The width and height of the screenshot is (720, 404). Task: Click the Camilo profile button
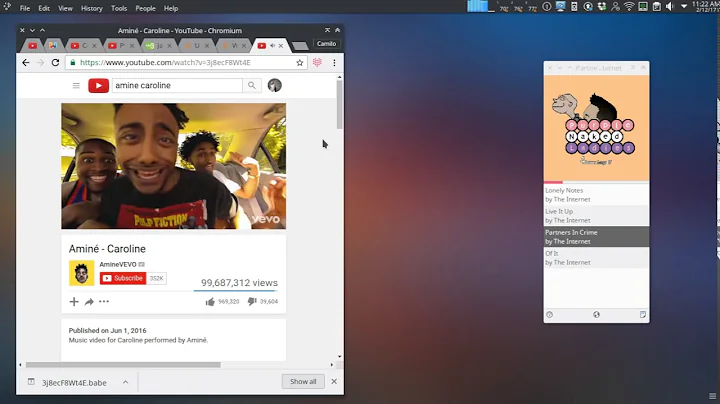coord(326,44)
